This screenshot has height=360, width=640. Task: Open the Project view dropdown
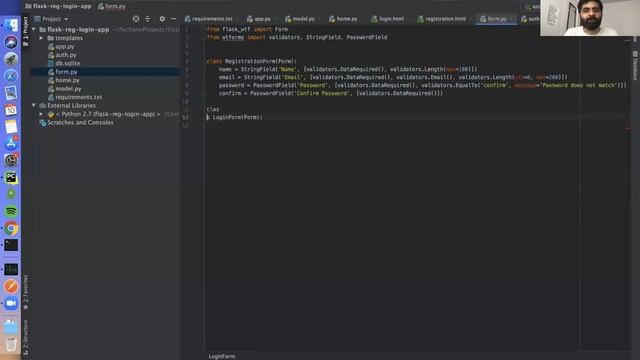51,19
